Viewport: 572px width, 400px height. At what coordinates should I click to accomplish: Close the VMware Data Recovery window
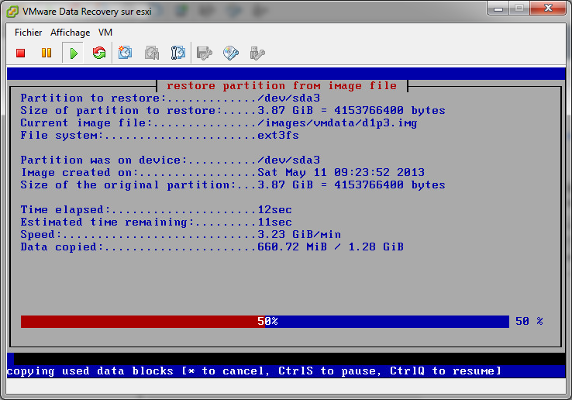pos(548,8)
